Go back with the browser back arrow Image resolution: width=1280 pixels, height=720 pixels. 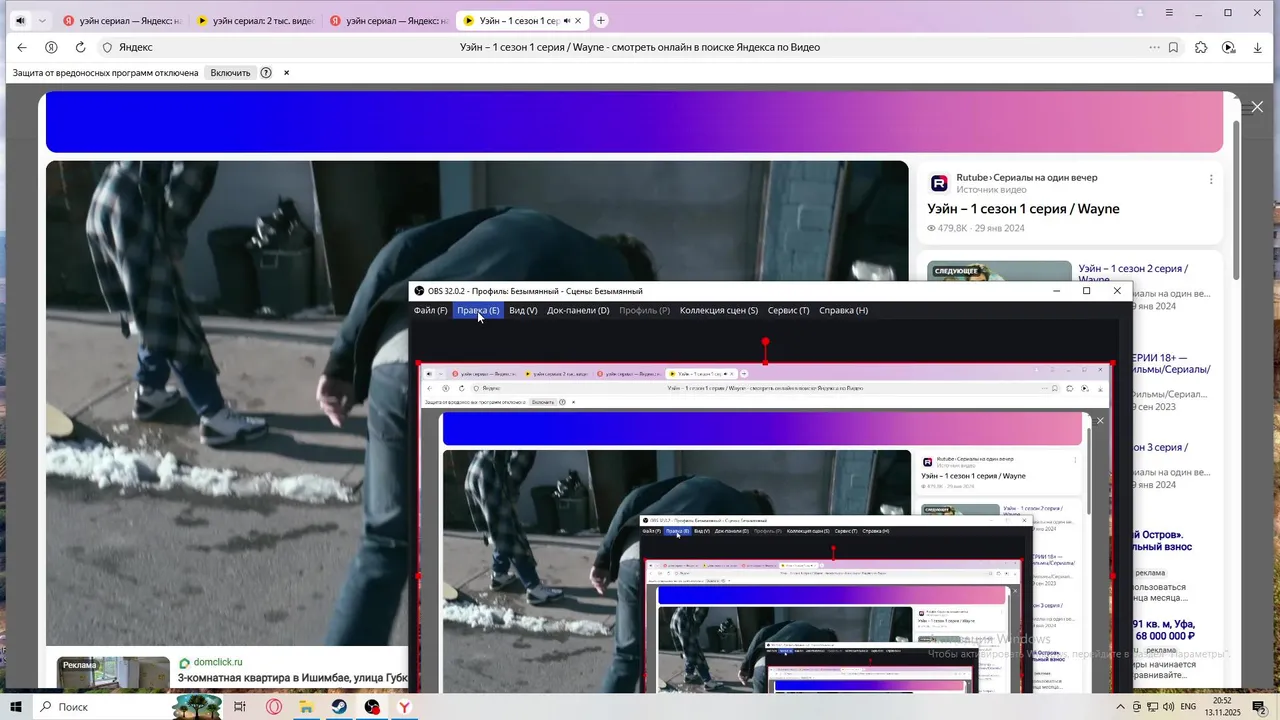coord(22,47)
